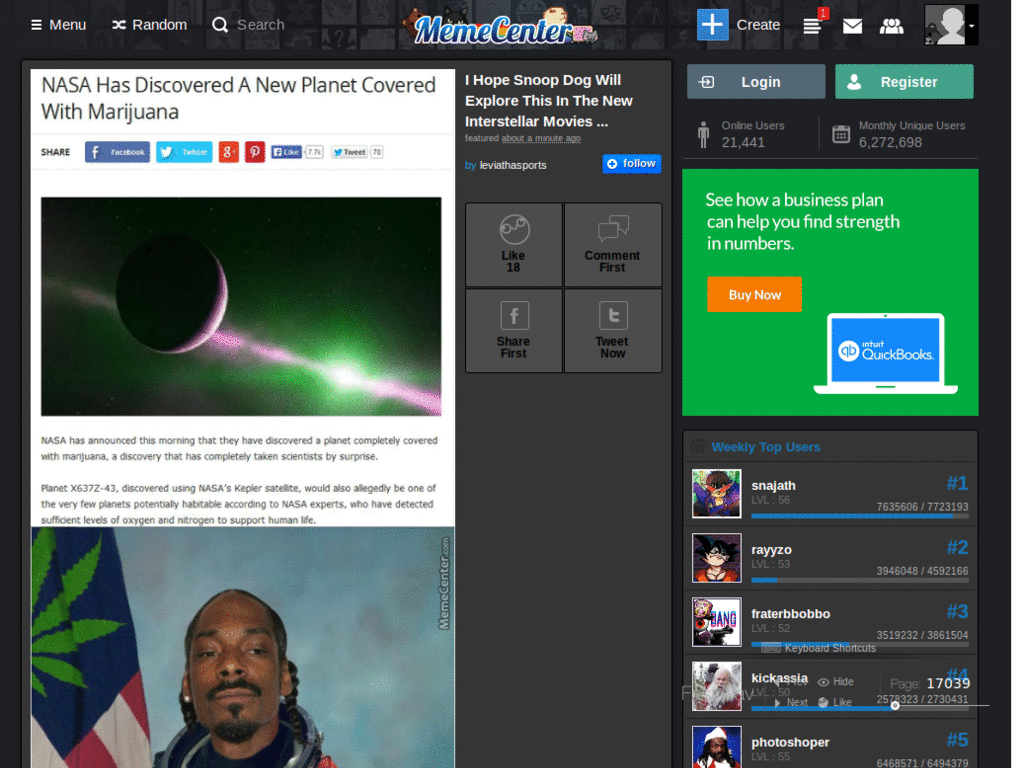Image resolution: width=1024 pixels, height=768 pixels.
Task: Click the 'about a minute ago' timestamp
Action: coord(541,138)
